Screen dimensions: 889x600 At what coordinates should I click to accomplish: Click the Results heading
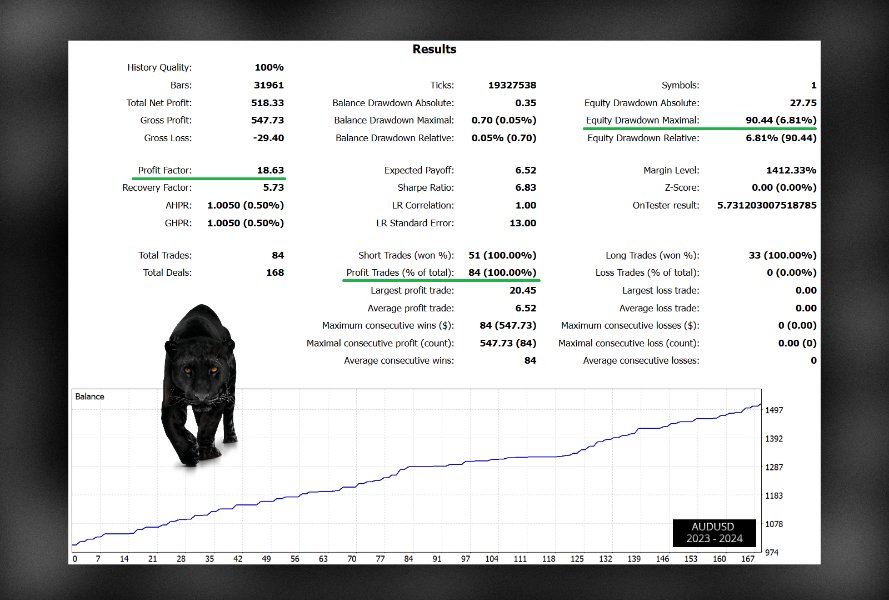pos(434,49)
